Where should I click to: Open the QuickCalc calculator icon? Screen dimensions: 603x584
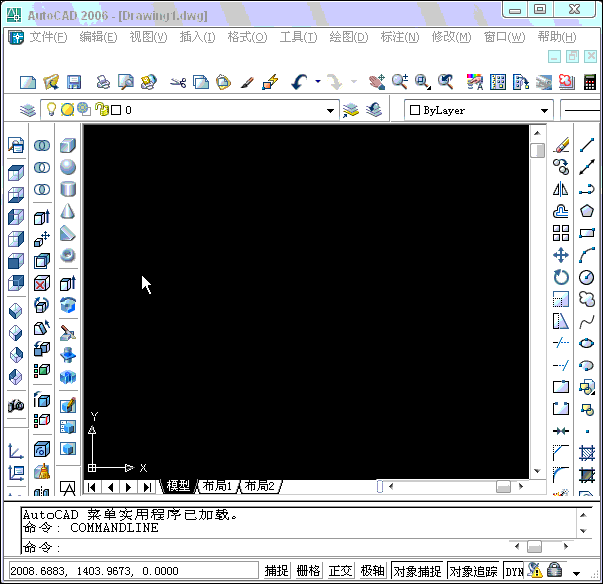tap(590, 82)
